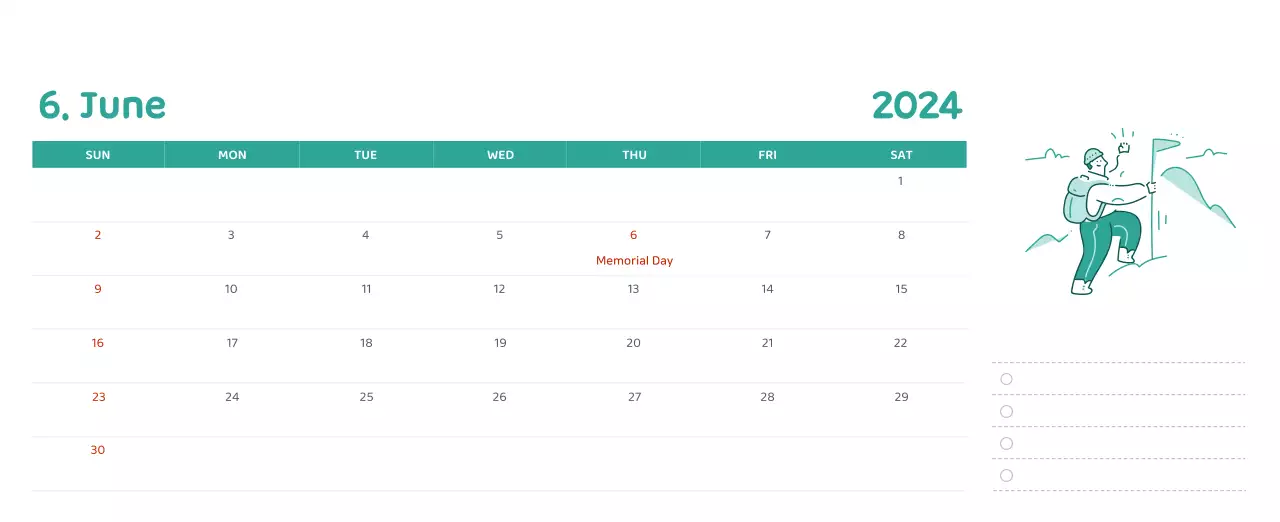Open the Memorial Day event label

634,261
